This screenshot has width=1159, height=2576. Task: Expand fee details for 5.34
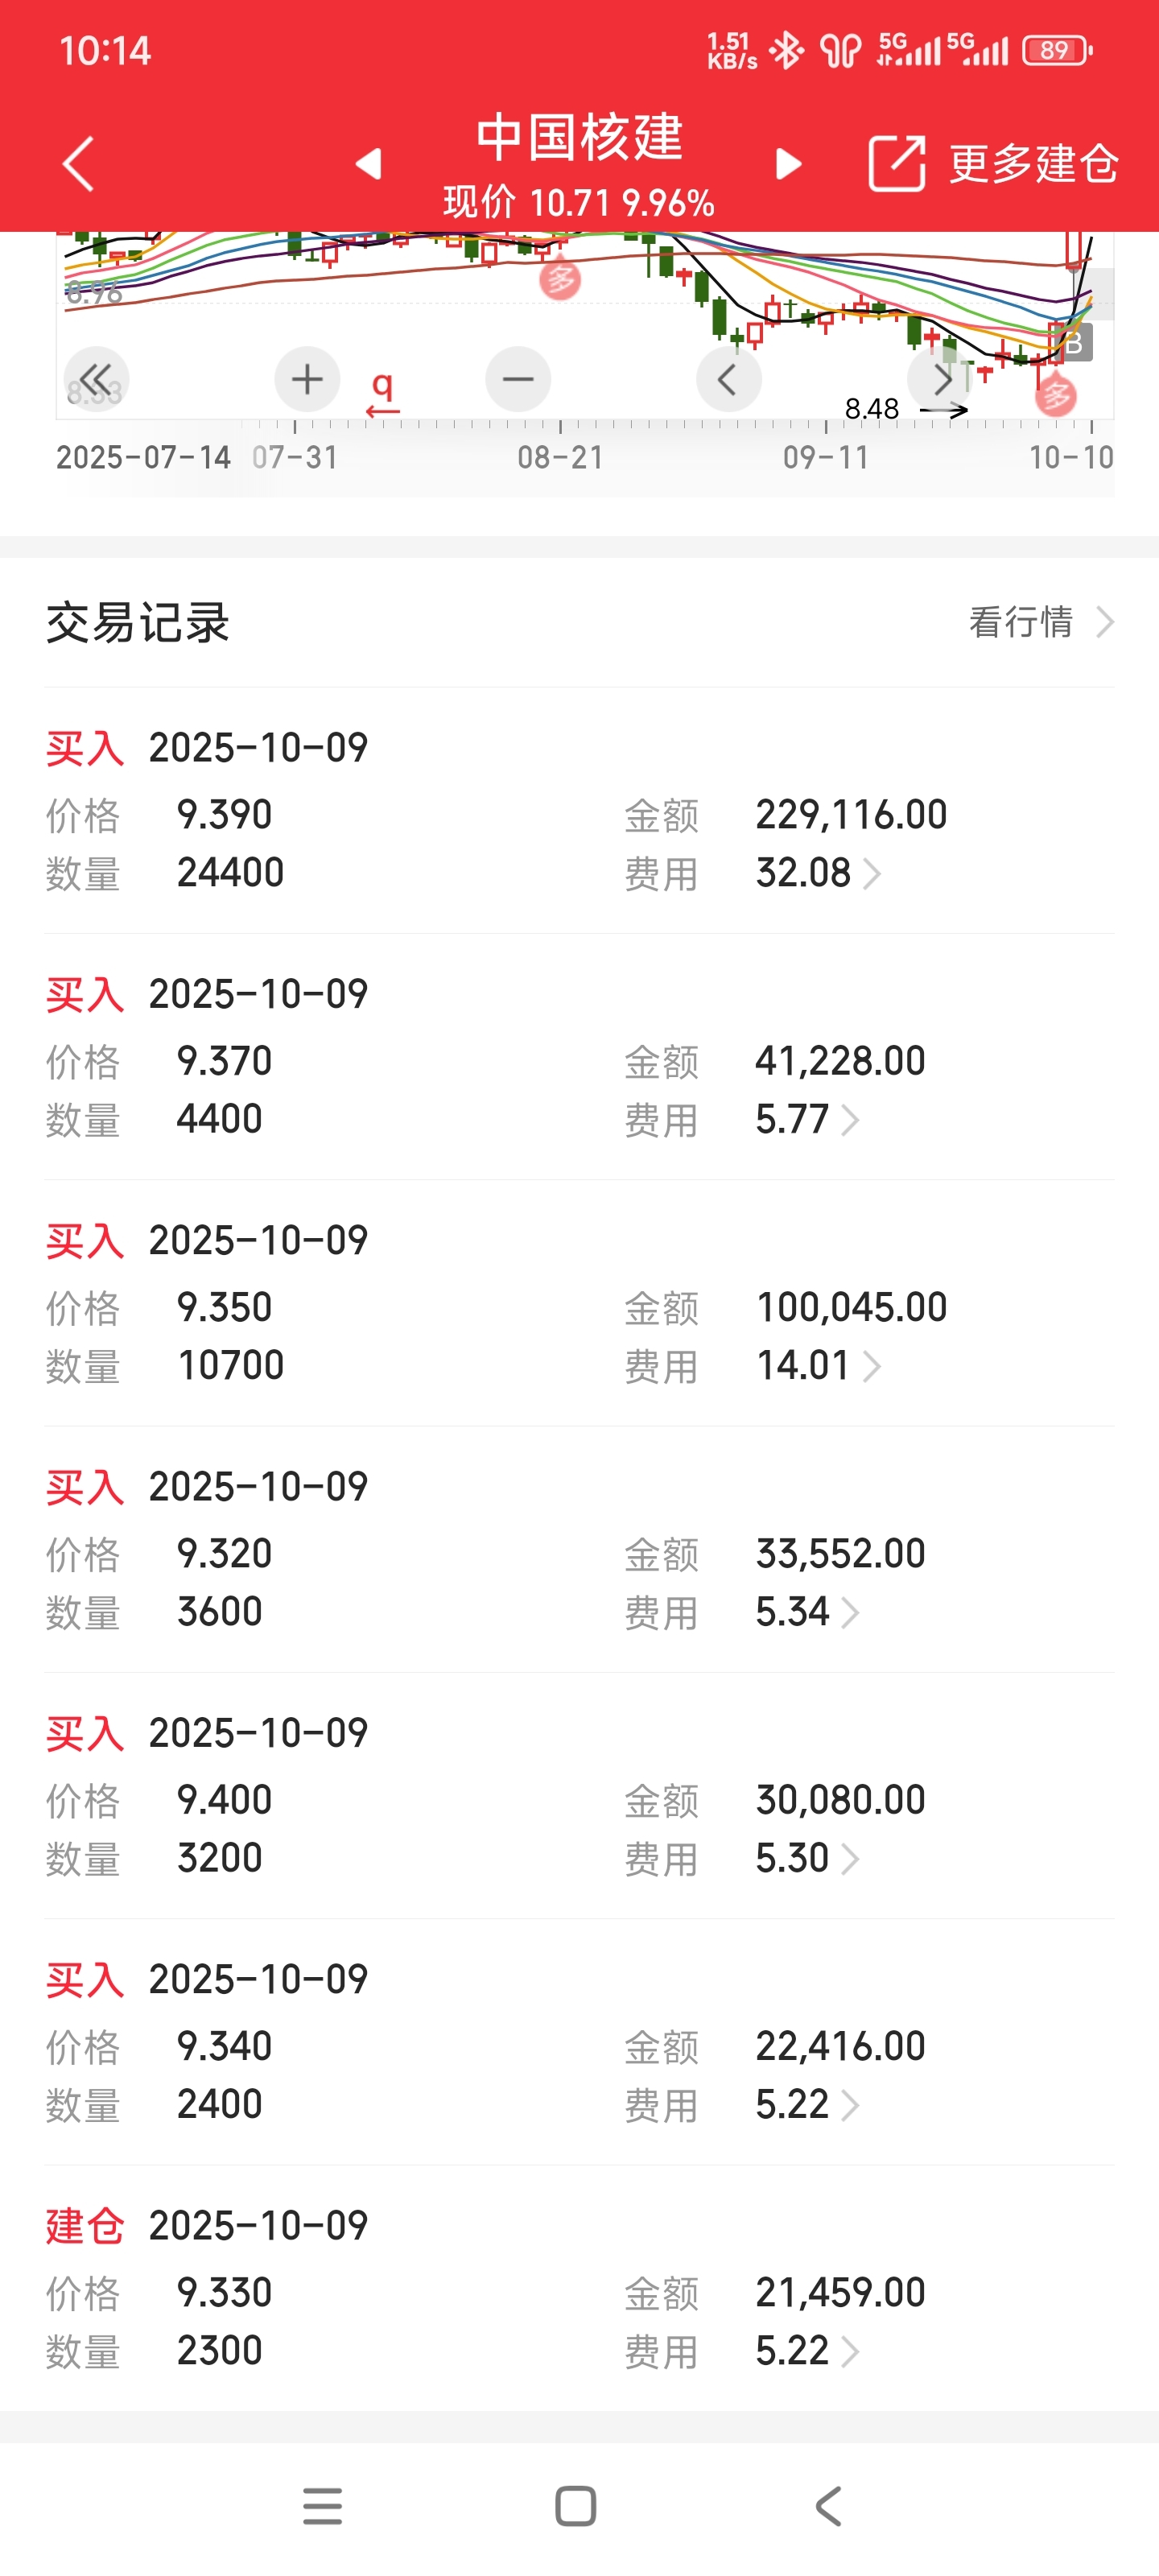(850, 1612)
